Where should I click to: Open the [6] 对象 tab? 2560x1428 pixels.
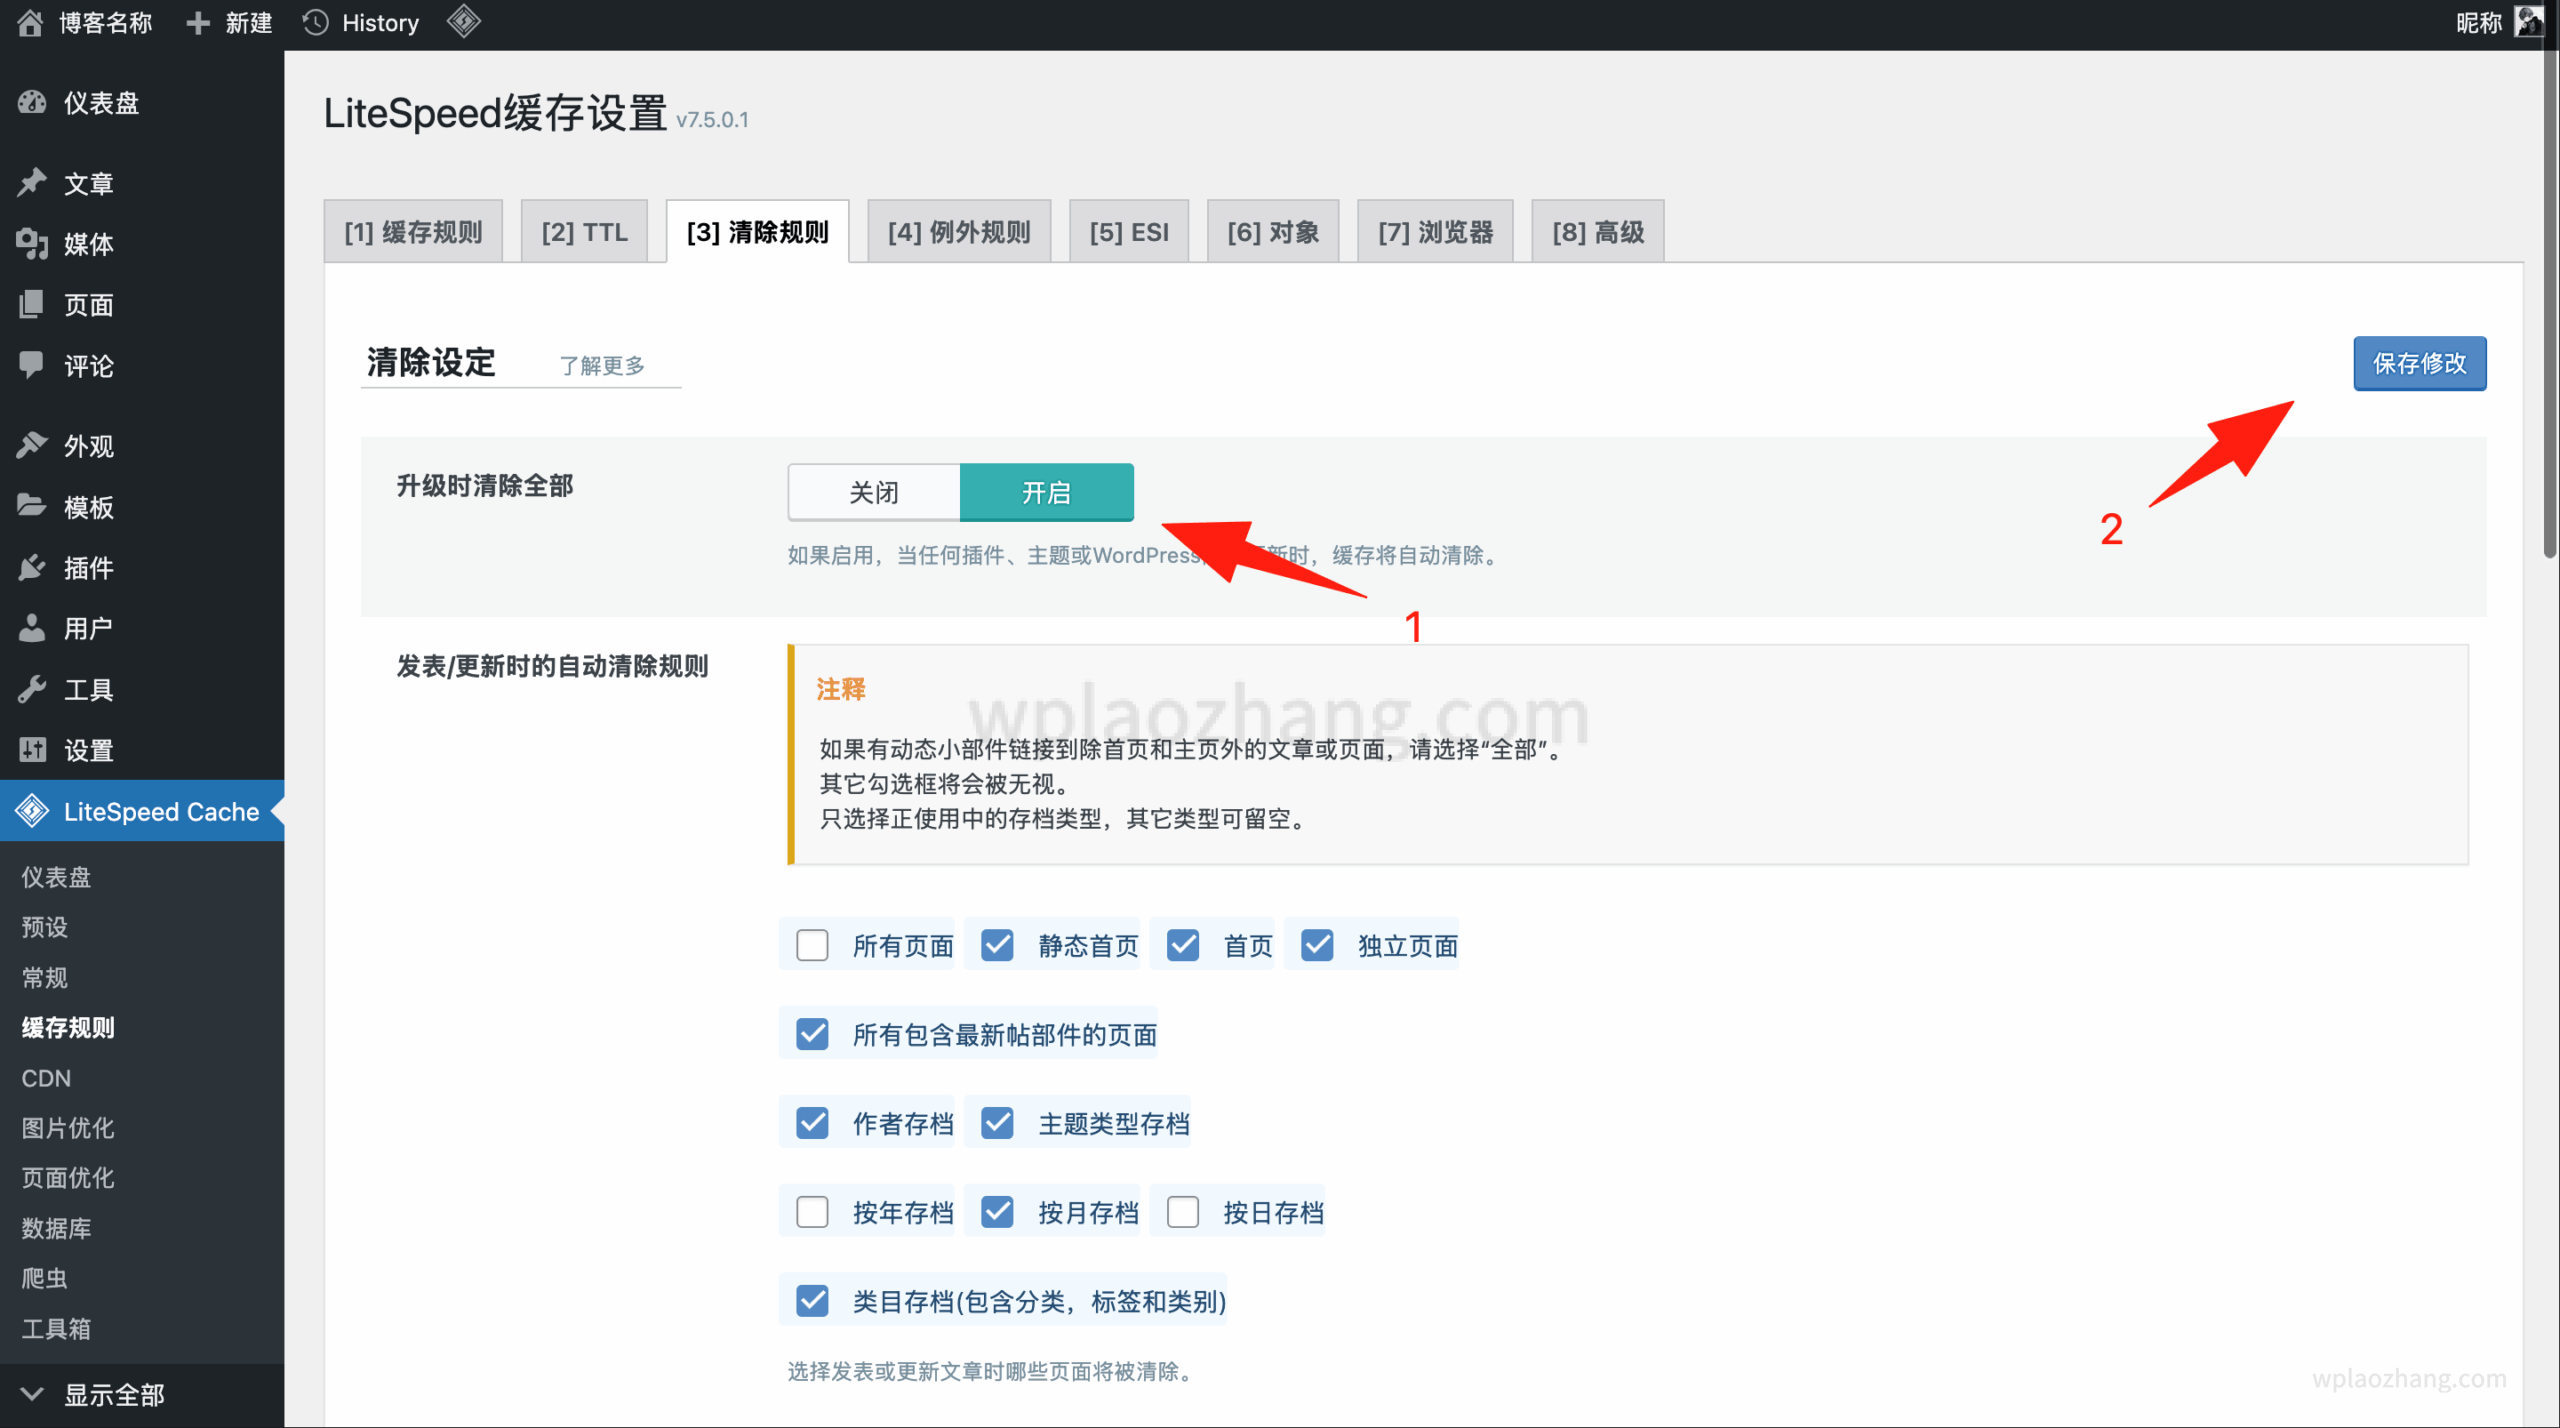(x=1272, y=232)
